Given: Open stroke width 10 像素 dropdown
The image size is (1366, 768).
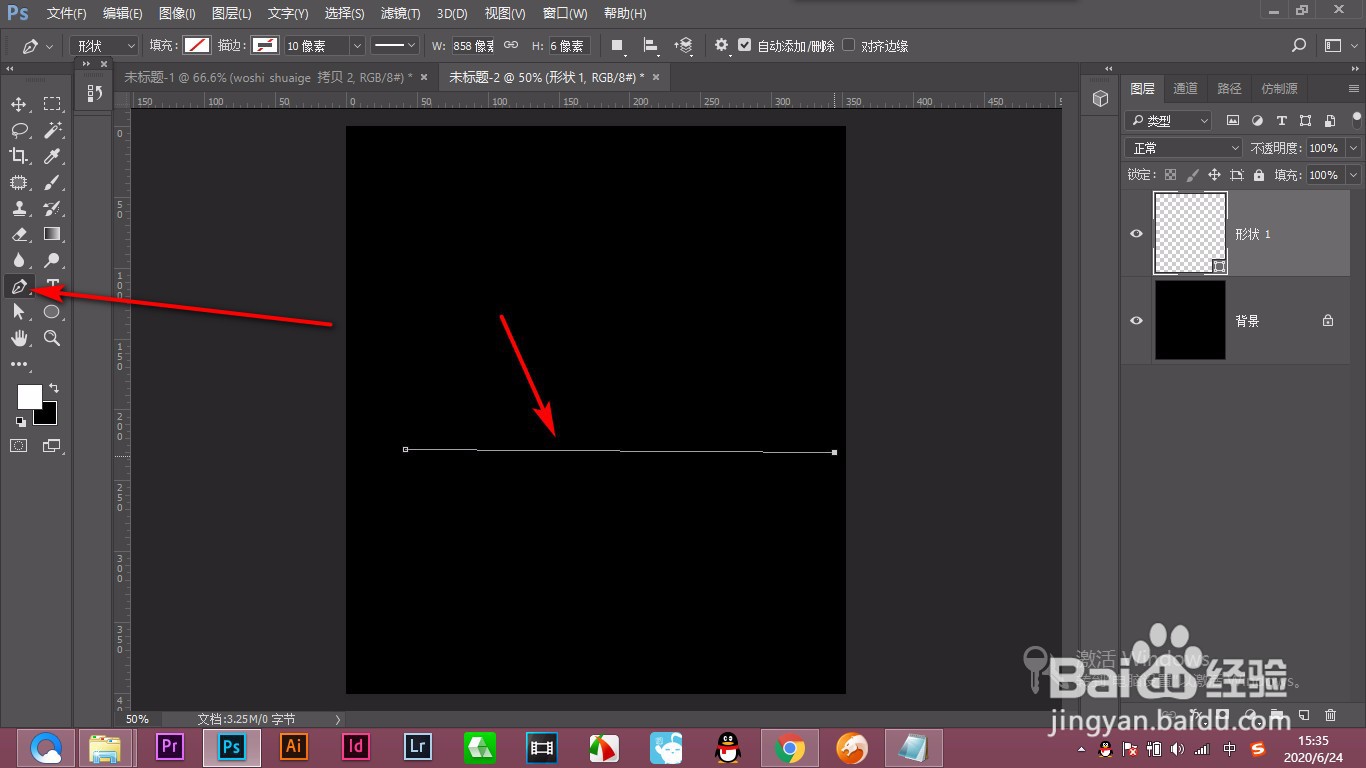Looking at the screenshot, I should 358,46.
